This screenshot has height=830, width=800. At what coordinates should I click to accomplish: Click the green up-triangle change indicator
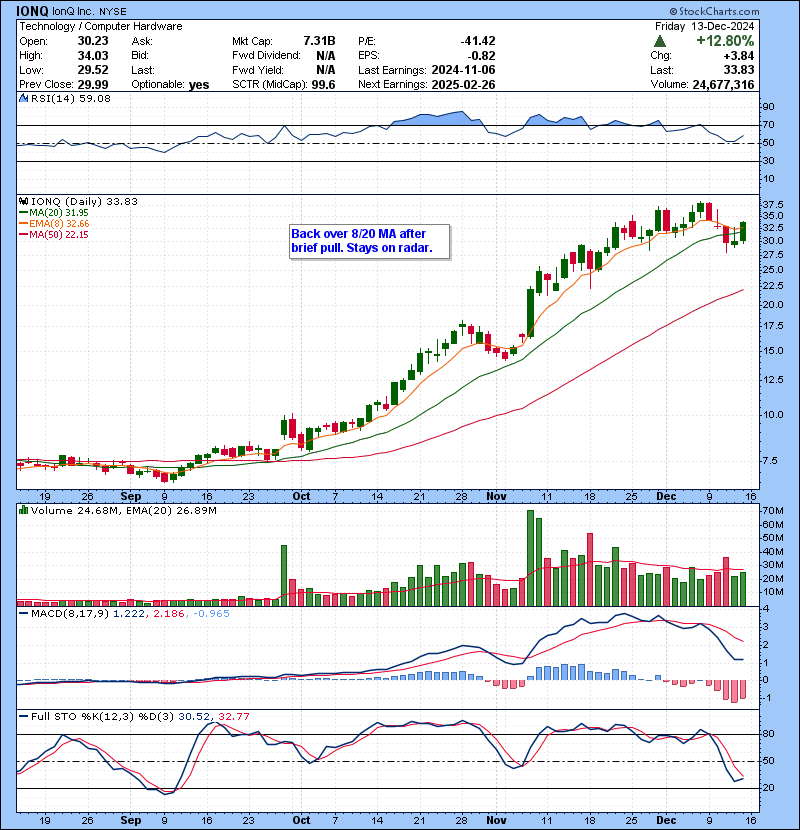click(660, 41)
